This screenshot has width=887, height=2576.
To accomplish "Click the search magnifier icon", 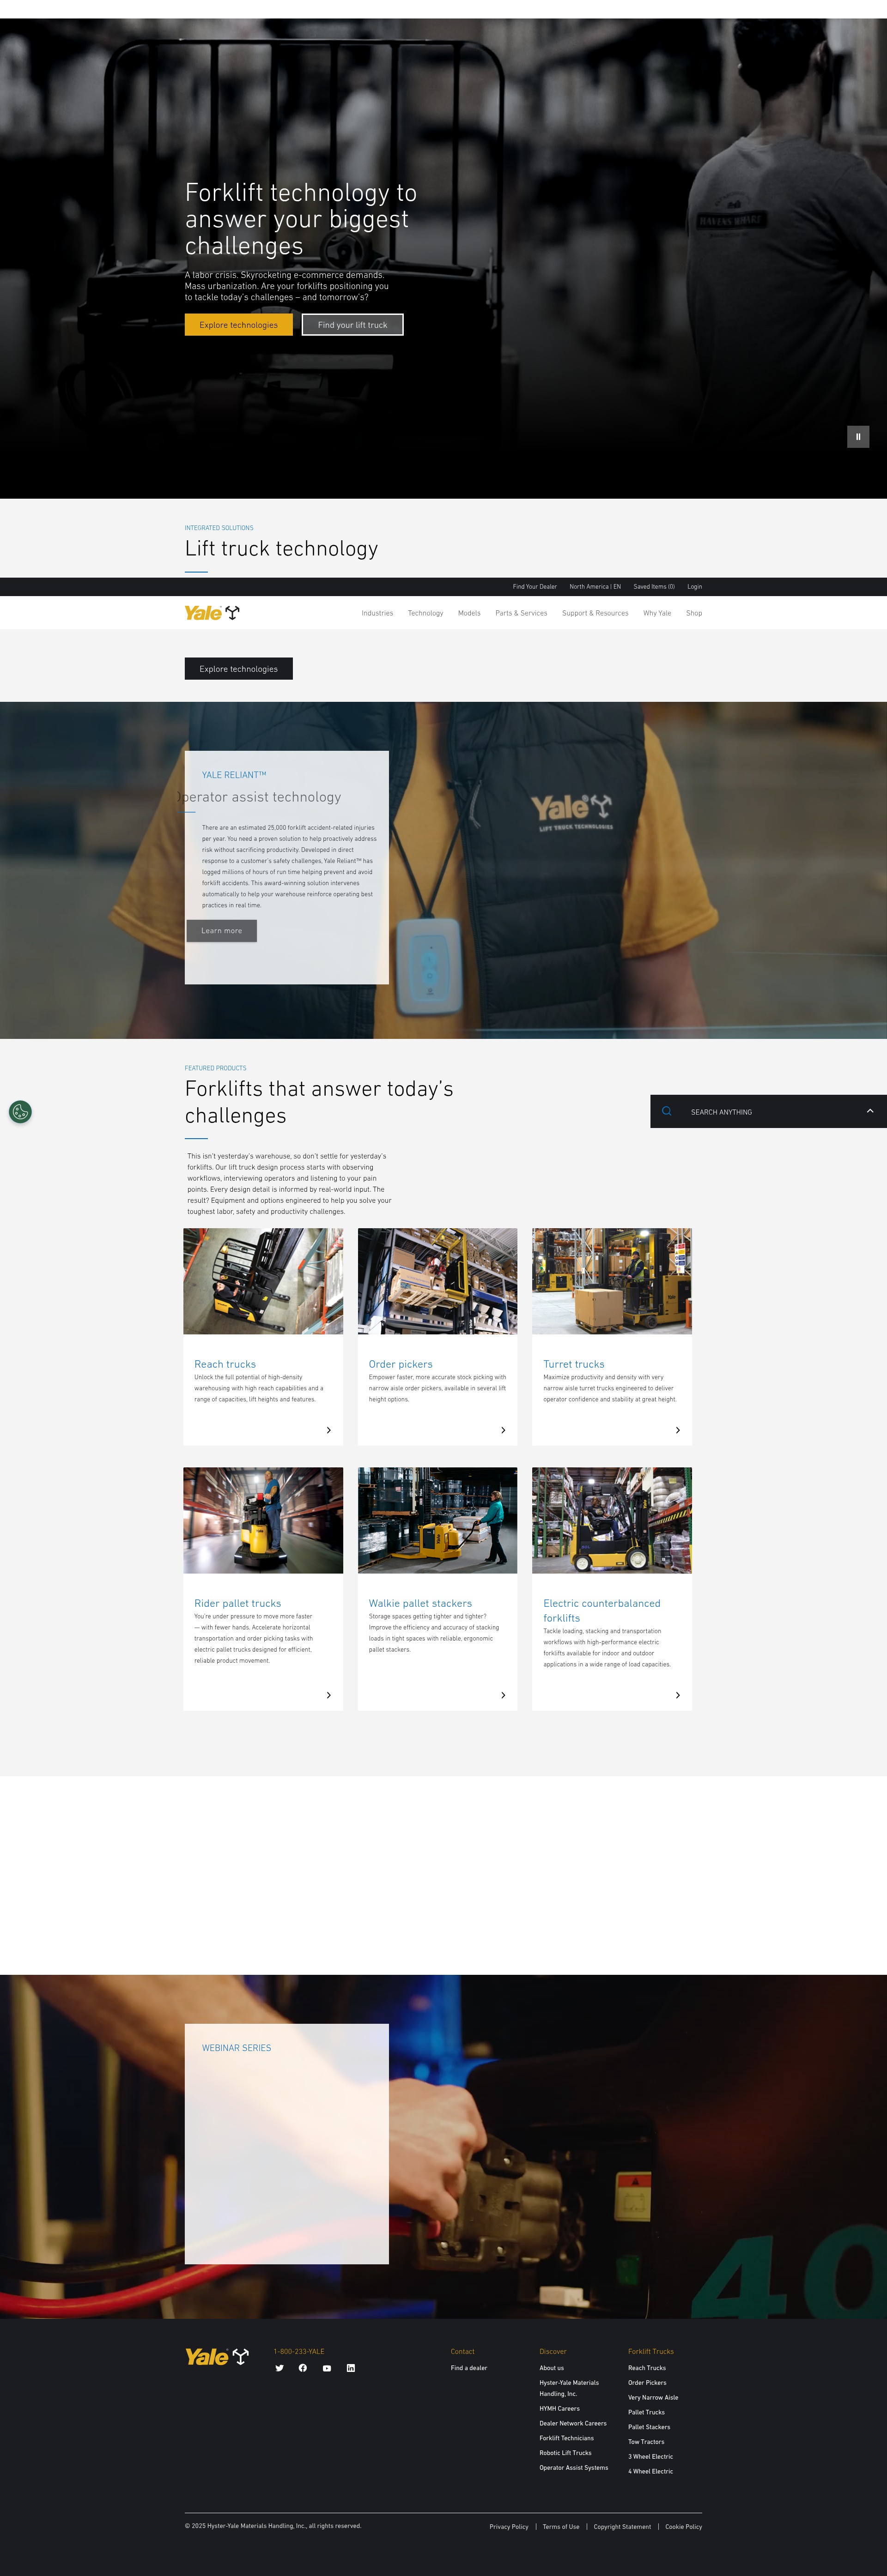I will click(x=667, y=1112).
